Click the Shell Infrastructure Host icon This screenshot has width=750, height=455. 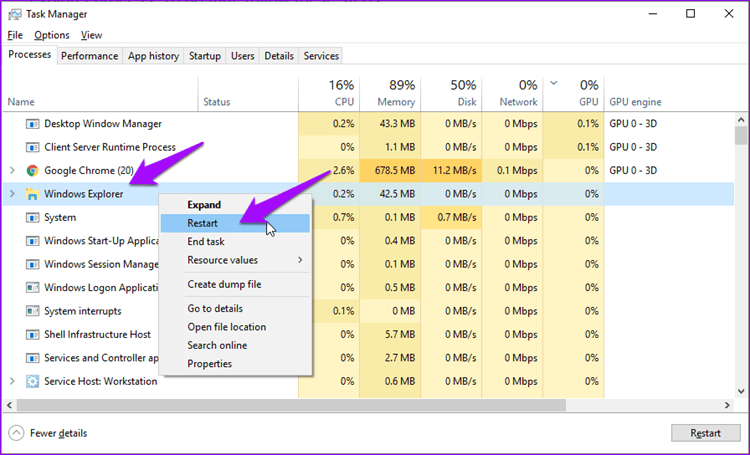coord(32,334)
